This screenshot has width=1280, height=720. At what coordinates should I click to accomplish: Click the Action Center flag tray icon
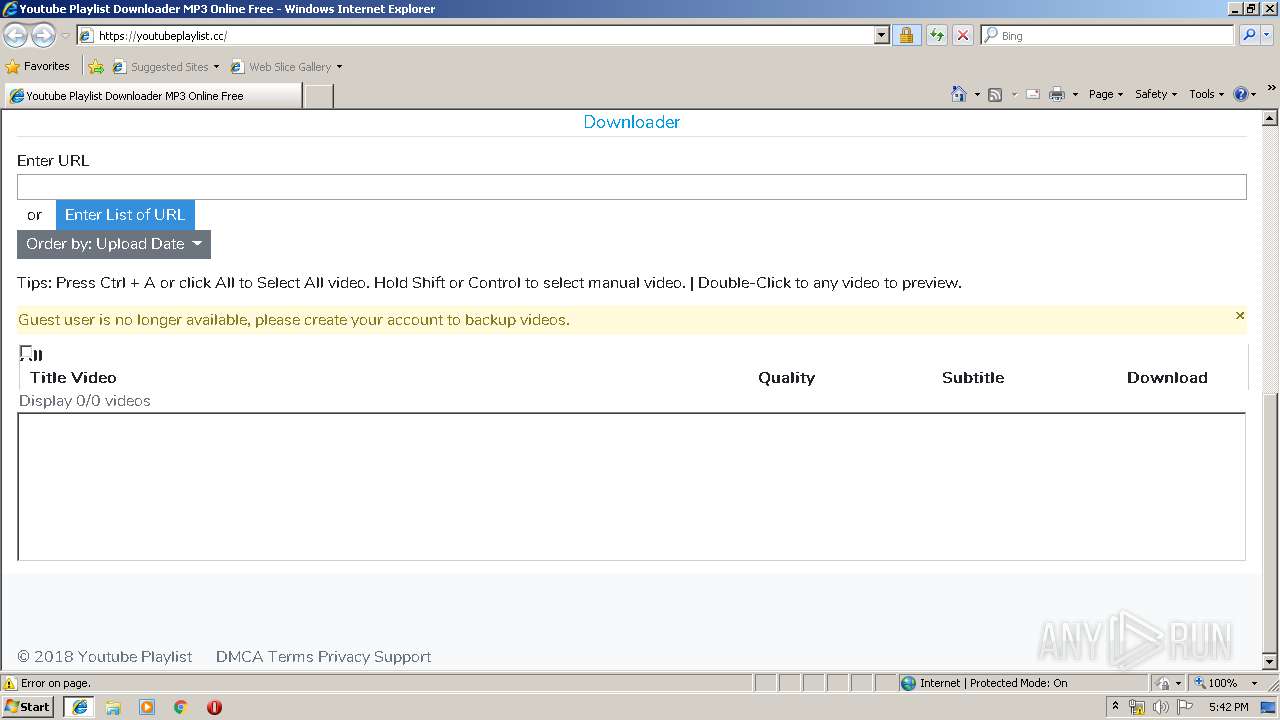1185,707
